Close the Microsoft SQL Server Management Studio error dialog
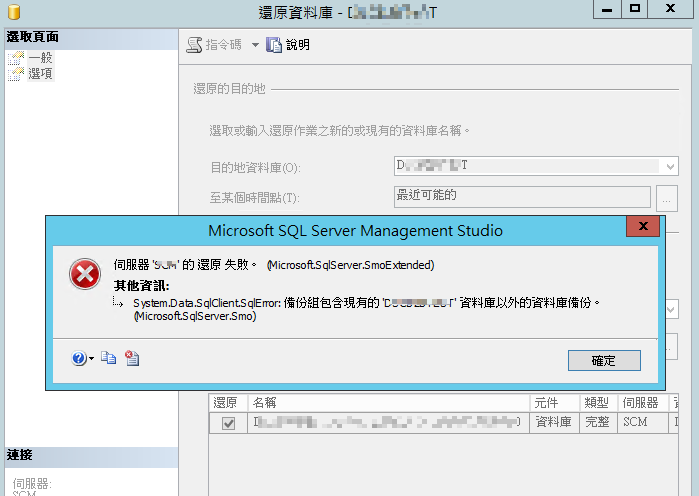699x496 pixels. click(x=643, y=226)
